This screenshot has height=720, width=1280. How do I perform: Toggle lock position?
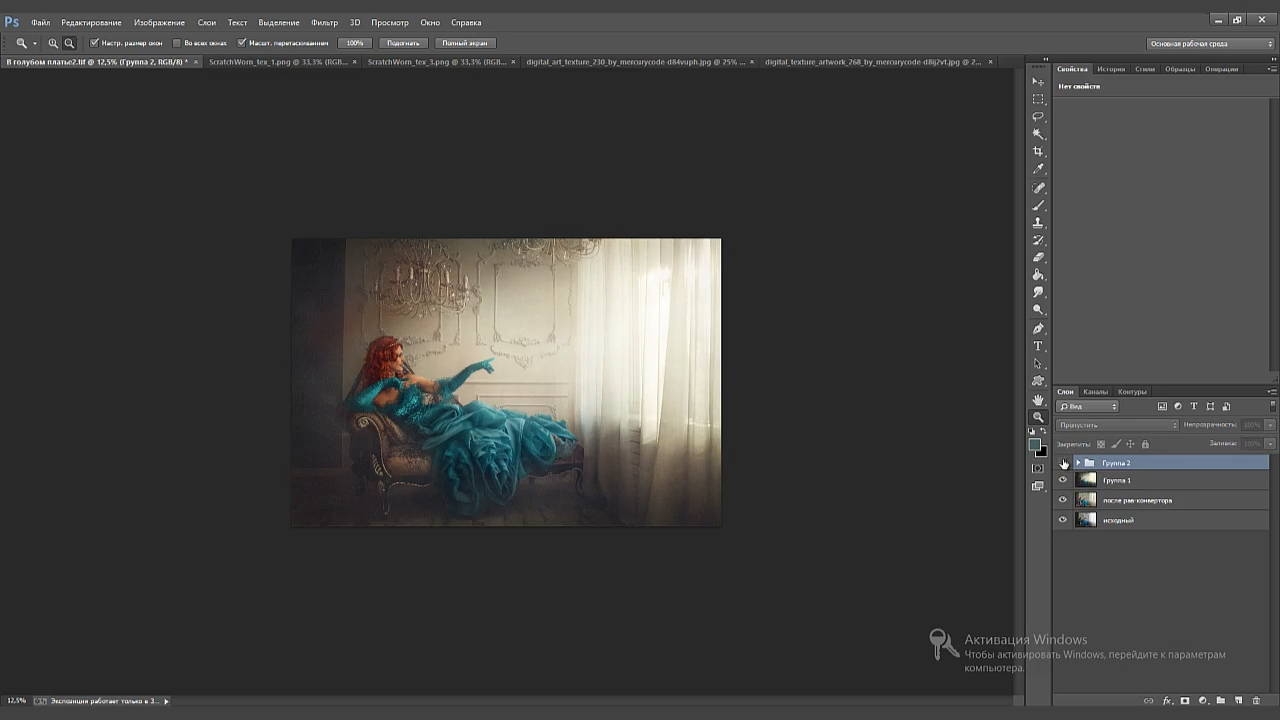pyautogui.click(x=1131, y=444)
